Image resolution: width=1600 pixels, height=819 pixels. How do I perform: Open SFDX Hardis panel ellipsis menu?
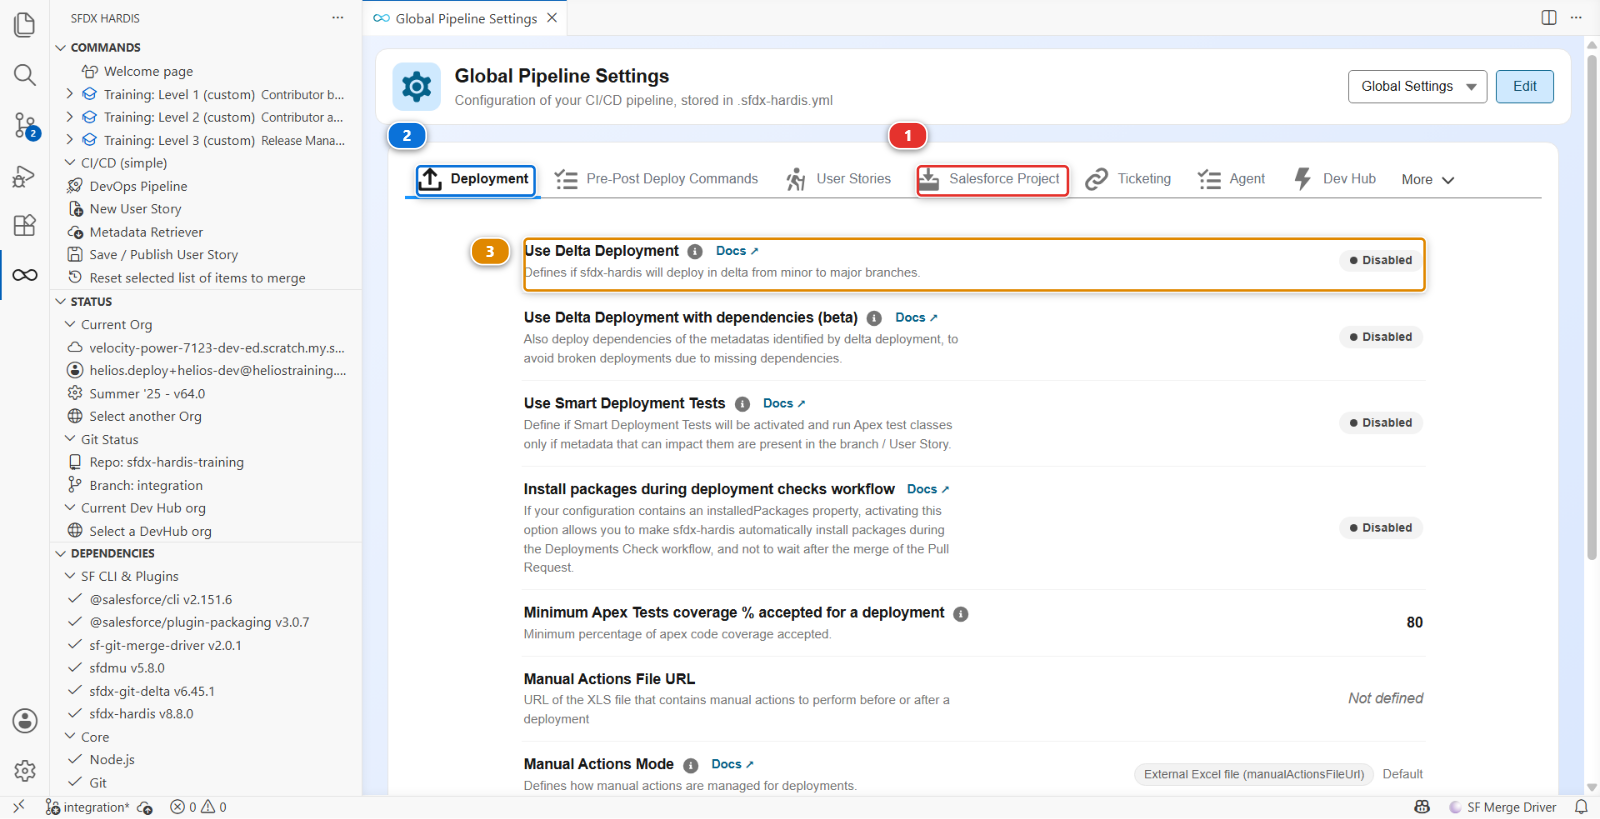click(x=338, y=18)
